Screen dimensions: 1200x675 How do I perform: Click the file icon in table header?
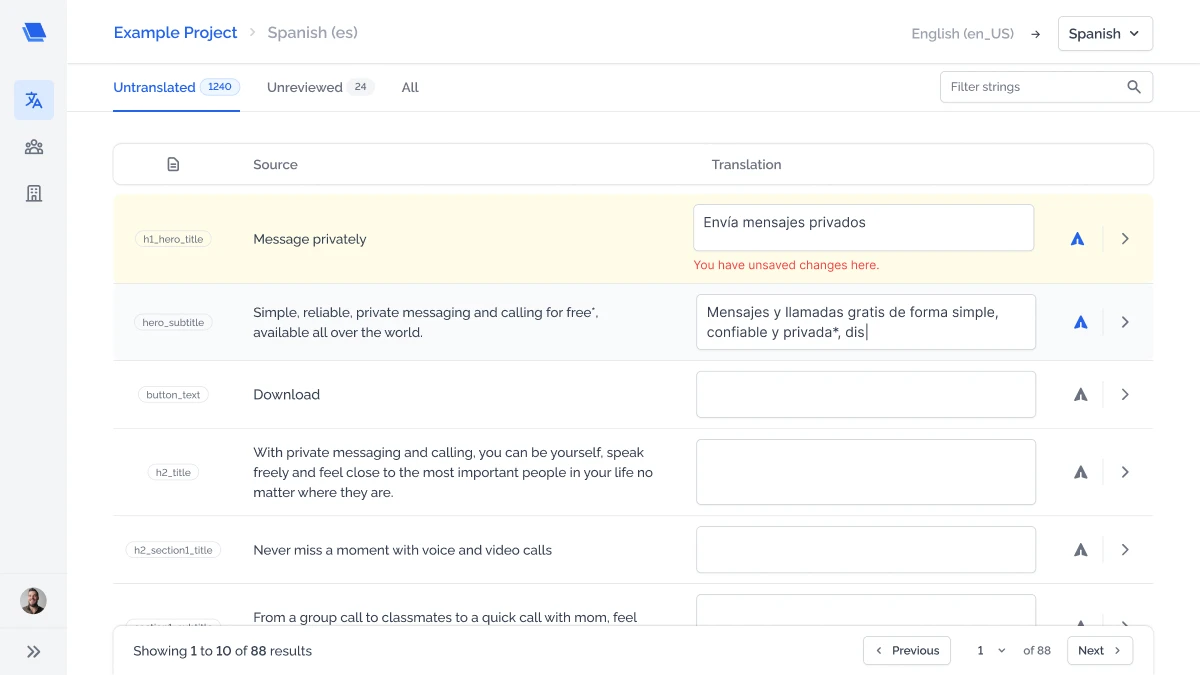point(173,164)
